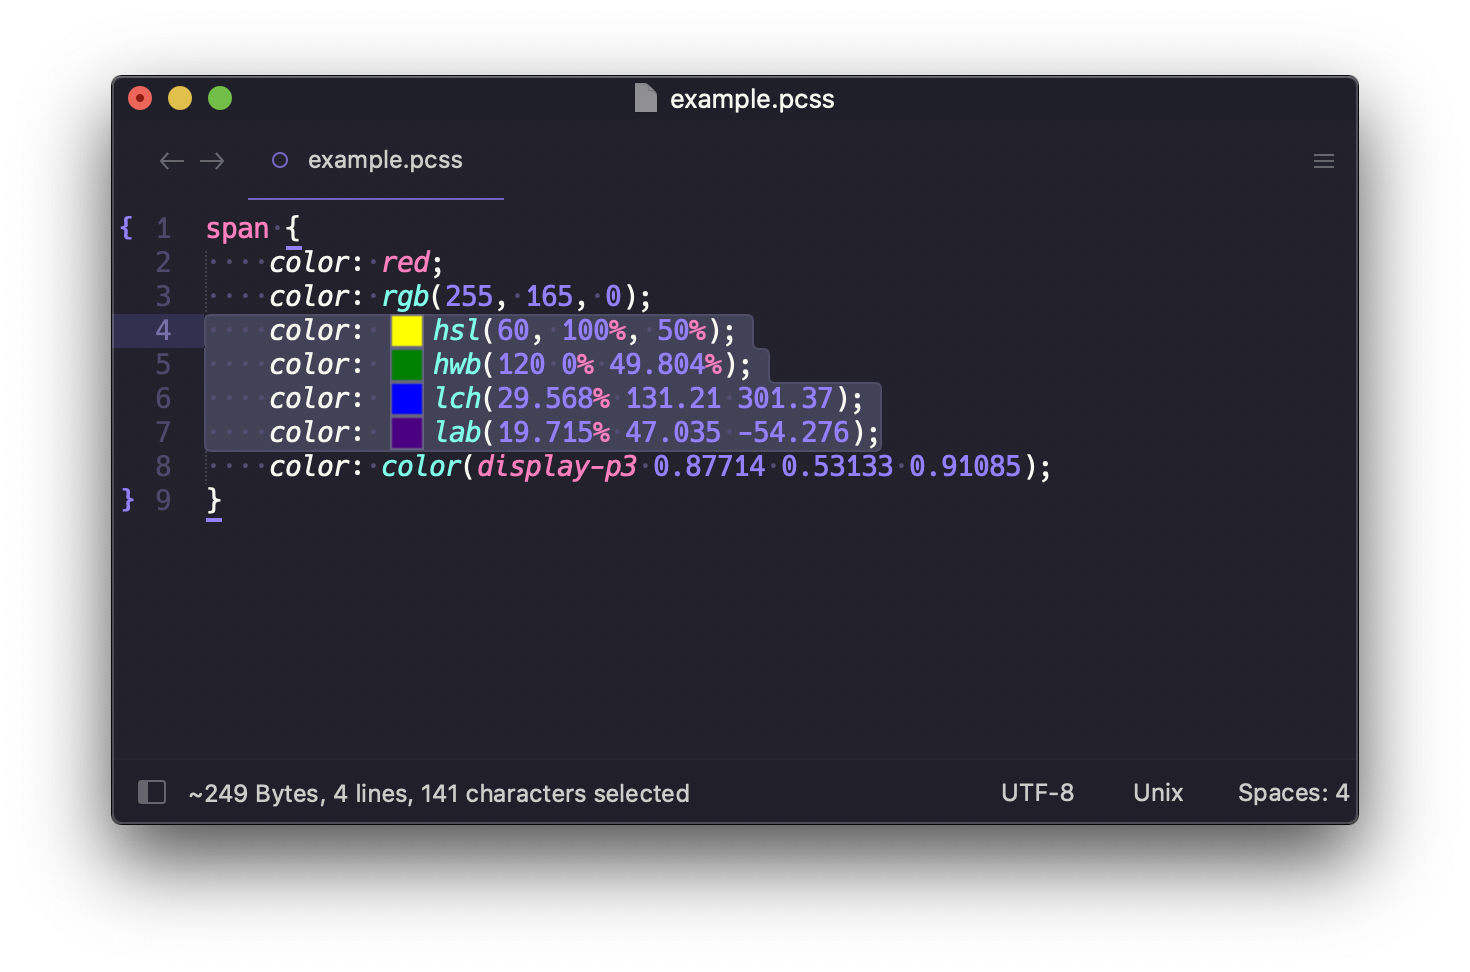Open the Spaces: 4 indentation setting

click(x=1293, y=793)
